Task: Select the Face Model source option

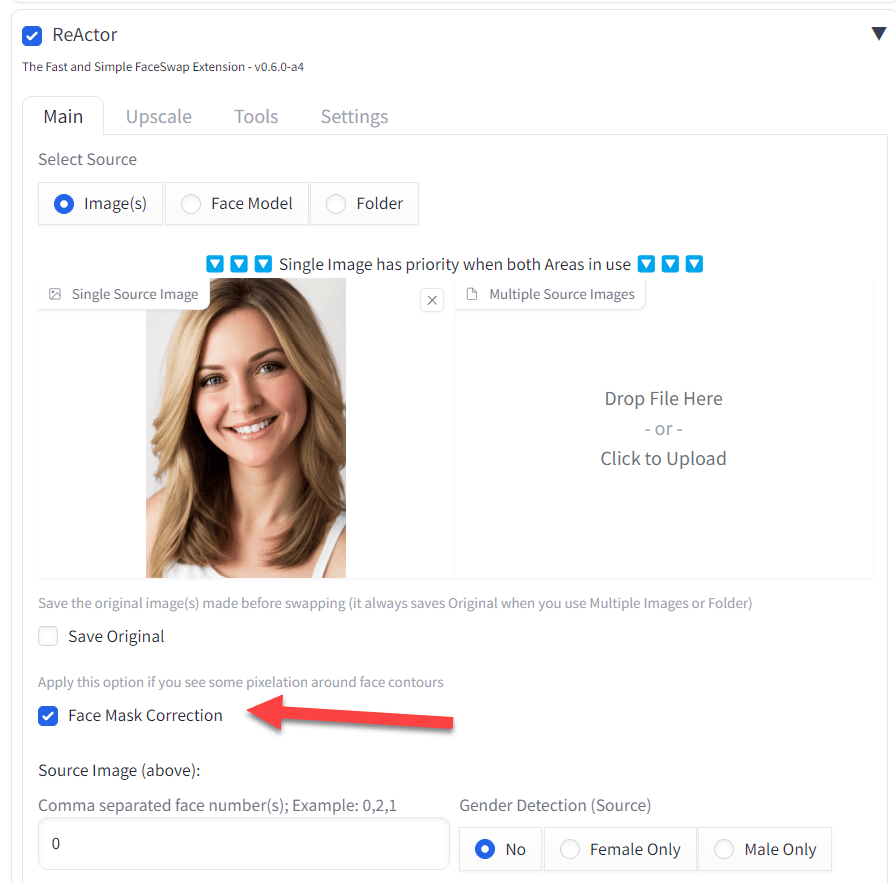Action: [x=237, y=203]
